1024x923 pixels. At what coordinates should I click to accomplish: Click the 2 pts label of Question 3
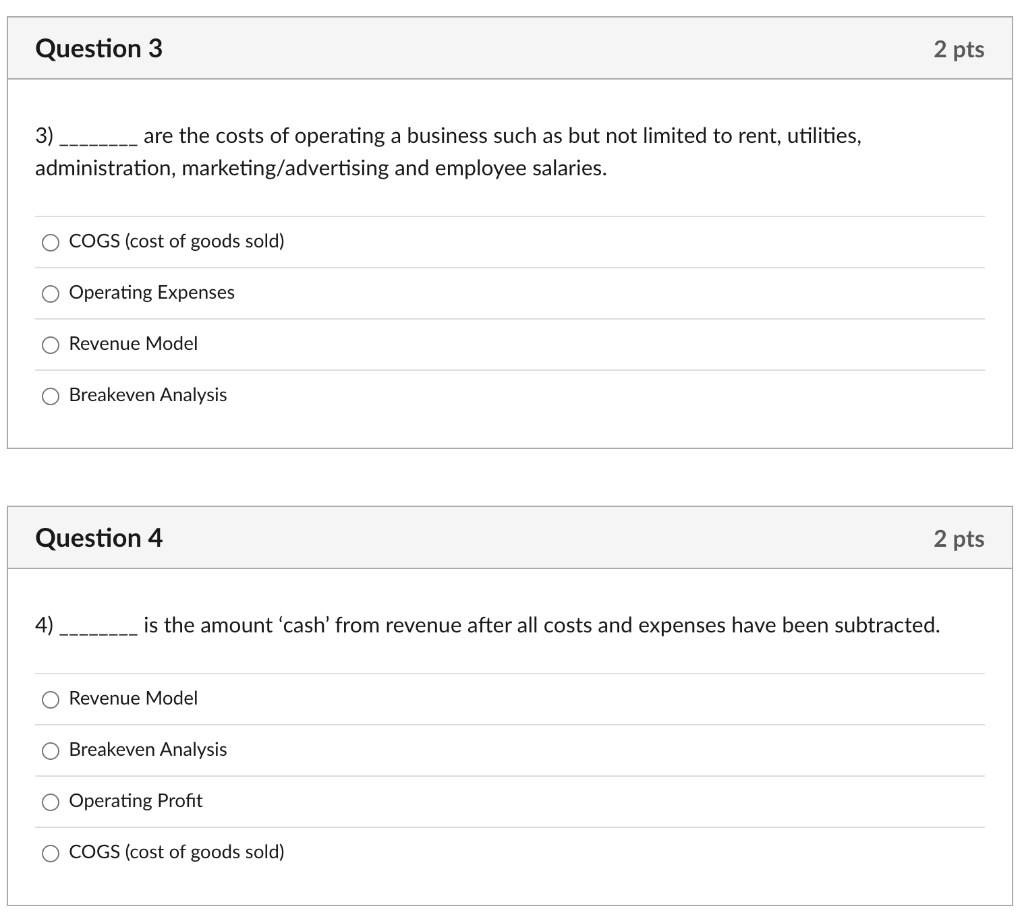click(958, 49)
